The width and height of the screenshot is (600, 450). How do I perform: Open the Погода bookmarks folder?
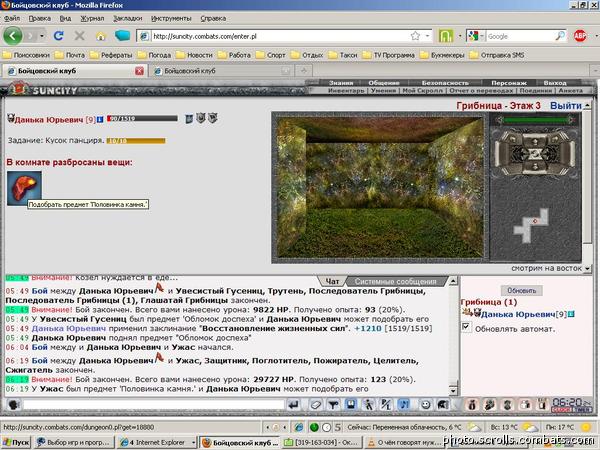click(x=155, y=55)
